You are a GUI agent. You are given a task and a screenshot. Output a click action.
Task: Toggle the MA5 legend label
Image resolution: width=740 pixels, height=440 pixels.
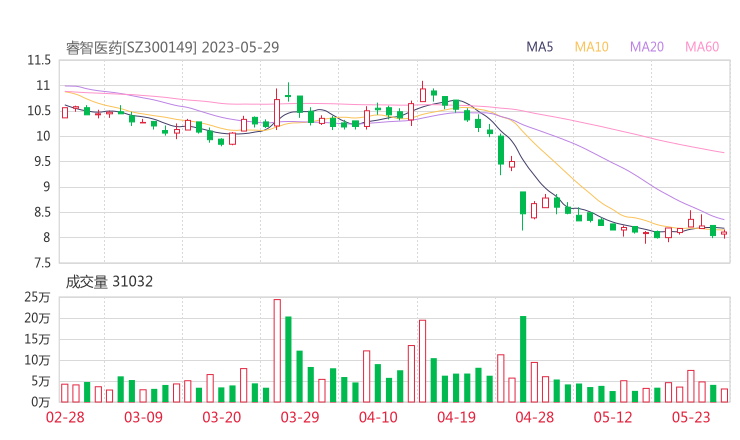(539, 47)
